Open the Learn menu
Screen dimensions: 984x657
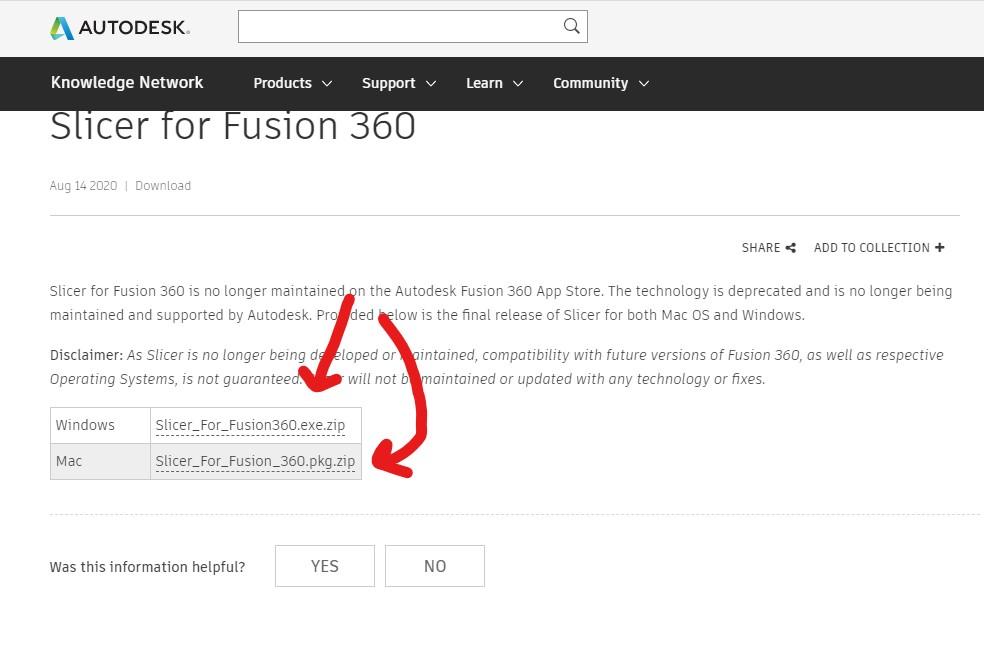pyautogui.click(x=484, y=83)
